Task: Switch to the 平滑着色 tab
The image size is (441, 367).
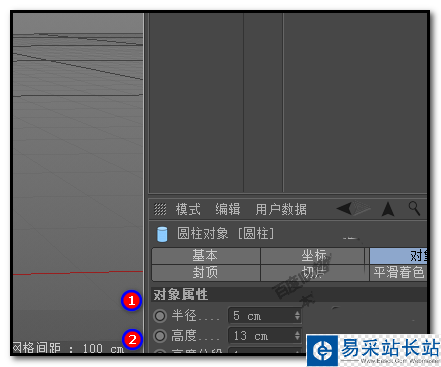Action: [398, 273]
